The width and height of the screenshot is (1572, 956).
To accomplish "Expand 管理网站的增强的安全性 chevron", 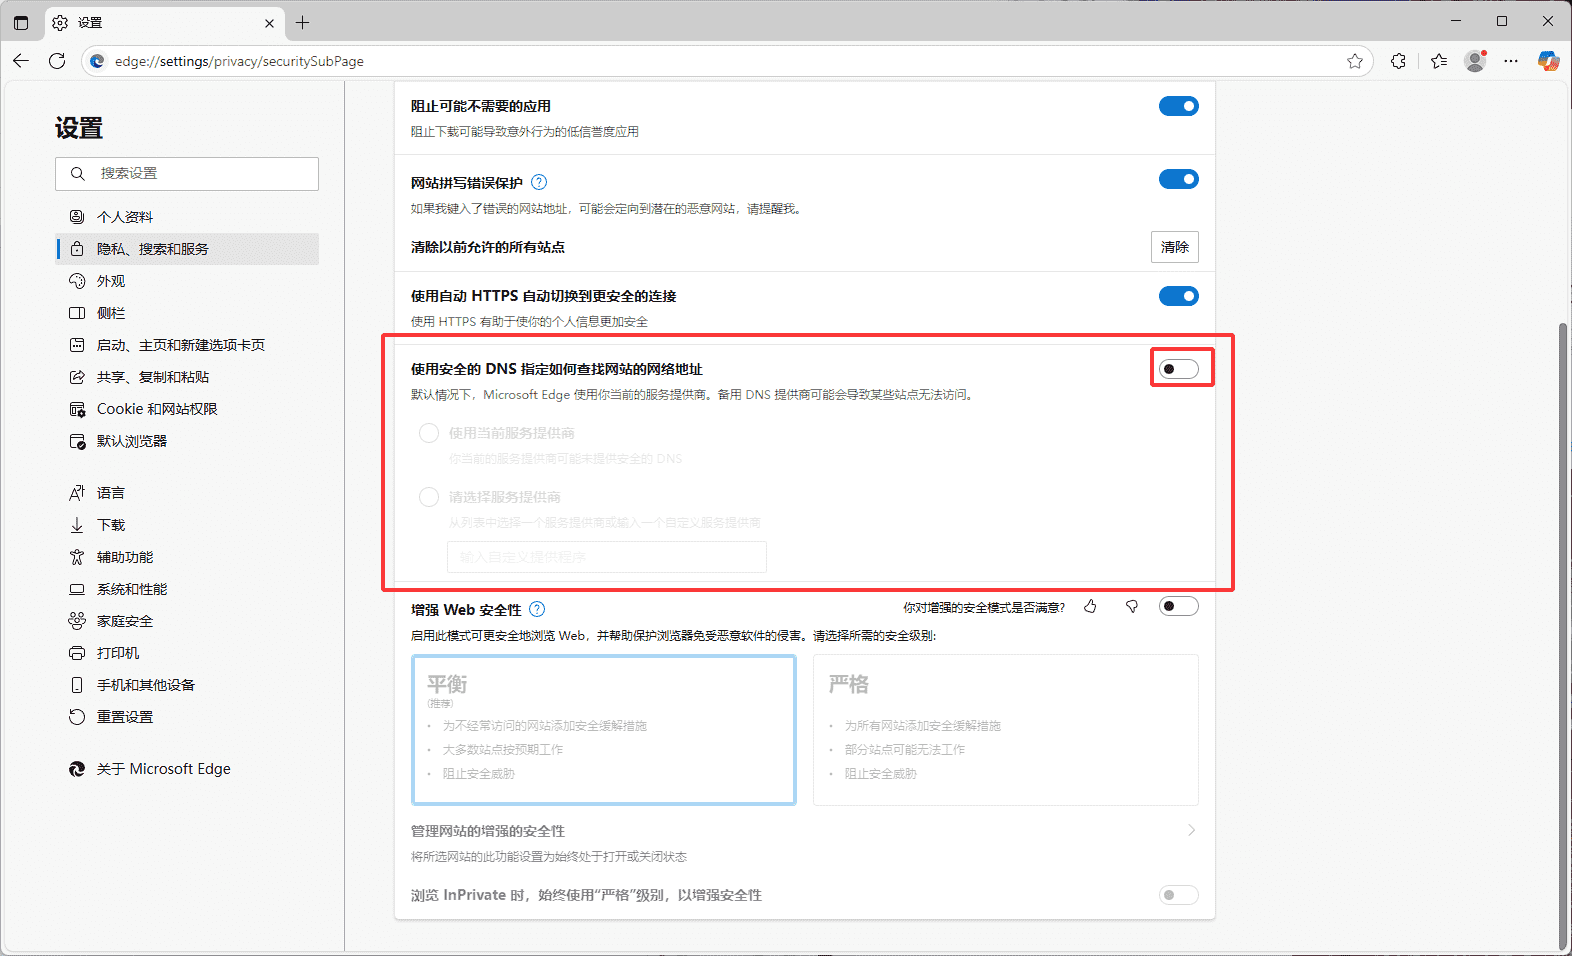I will (1190, 830).
